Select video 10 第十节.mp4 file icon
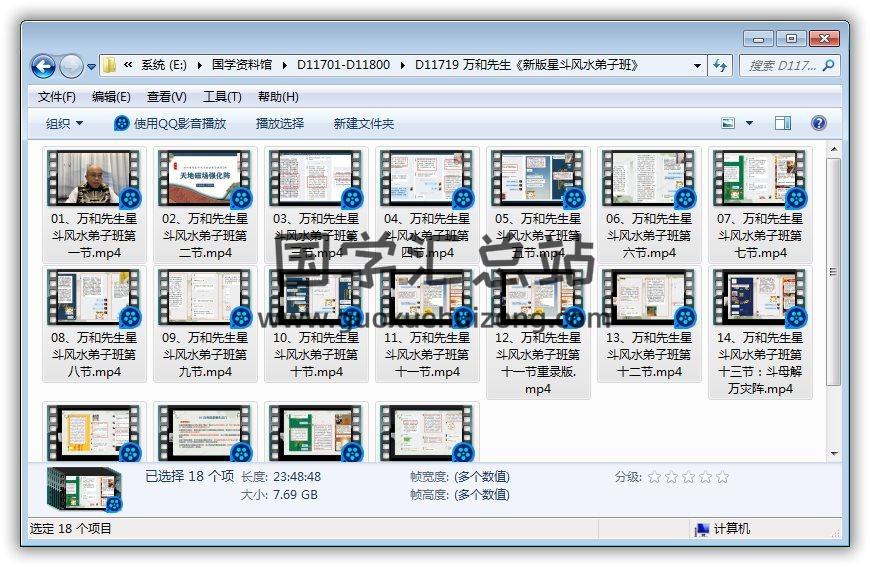870x567 pixels. click(316, 297)
